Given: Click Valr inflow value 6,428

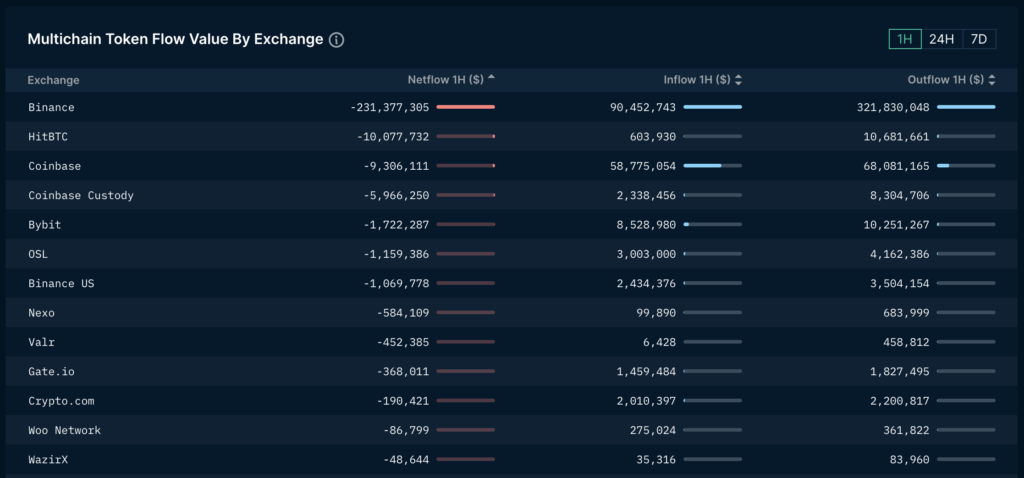Looking at the screenshot, I should [660, 342].
